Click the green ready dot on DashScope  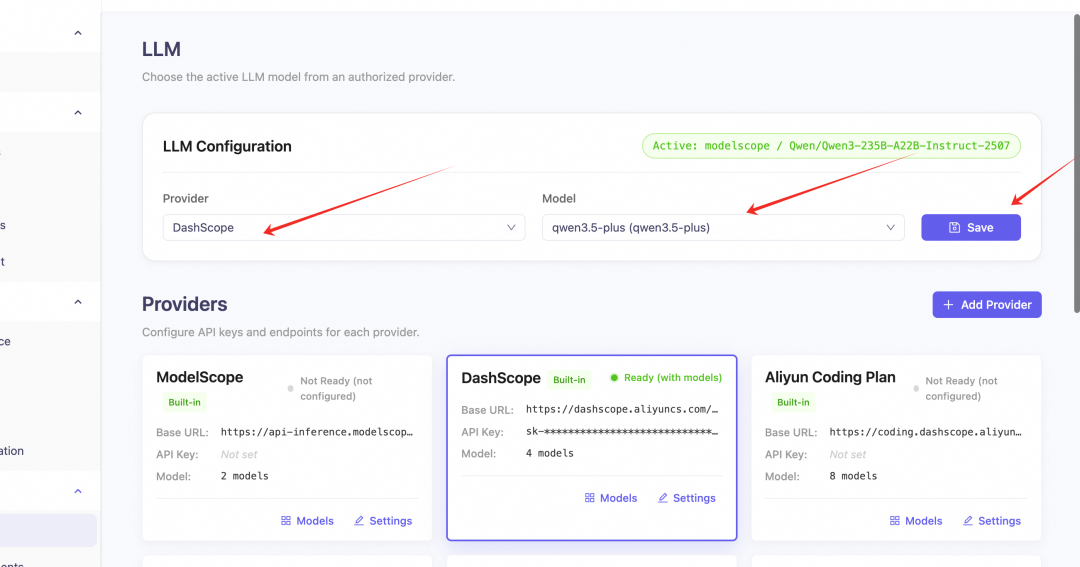coord(614,378)
